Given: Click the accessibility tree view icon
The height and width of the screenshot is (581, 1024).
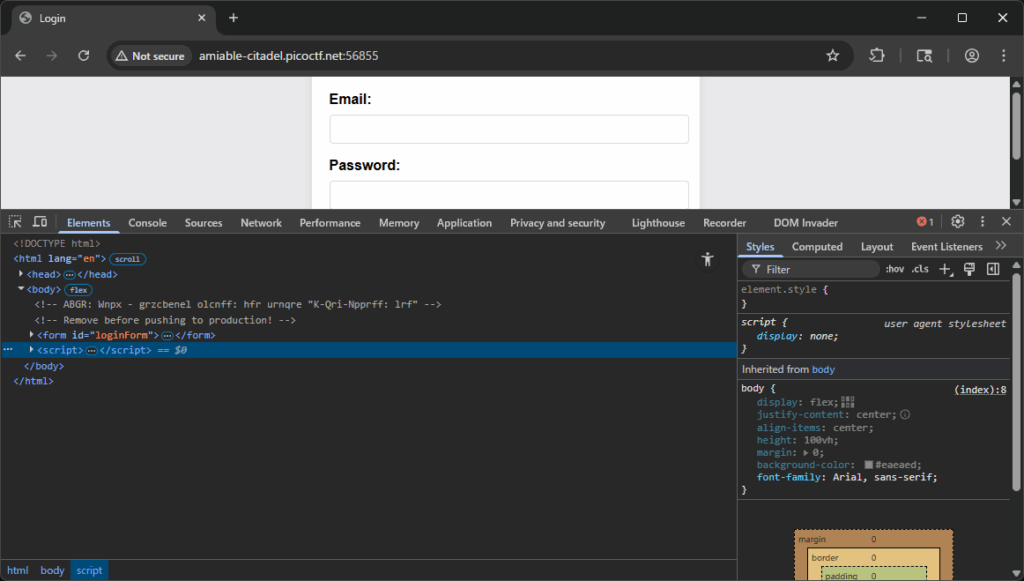Looking at the screenshot, I should point(708,259).
